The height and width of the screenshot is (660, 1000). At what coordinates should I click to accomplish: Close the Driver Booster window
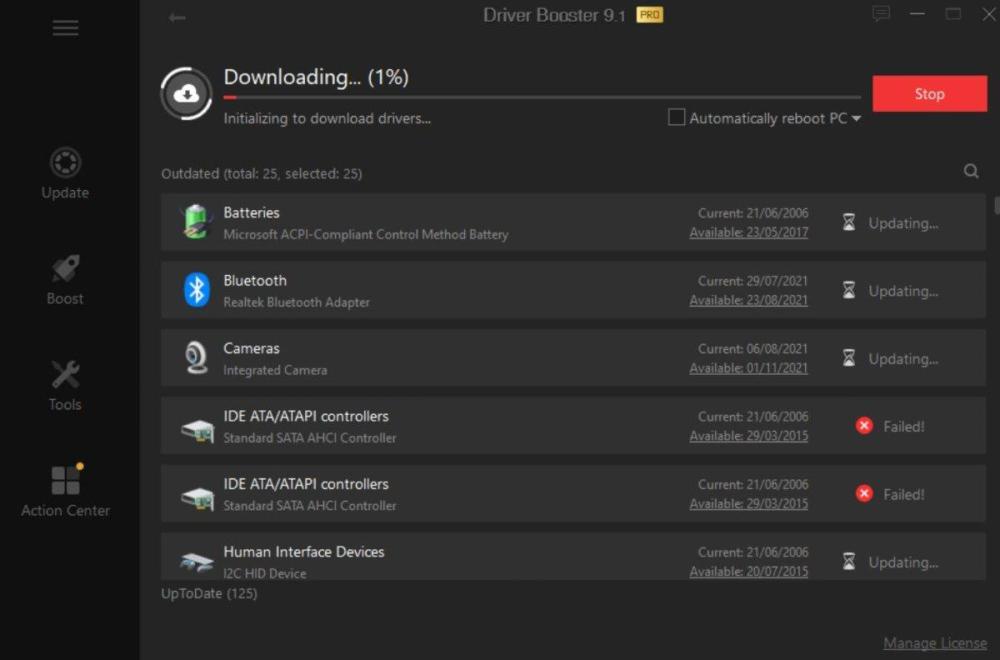[989, 14]
